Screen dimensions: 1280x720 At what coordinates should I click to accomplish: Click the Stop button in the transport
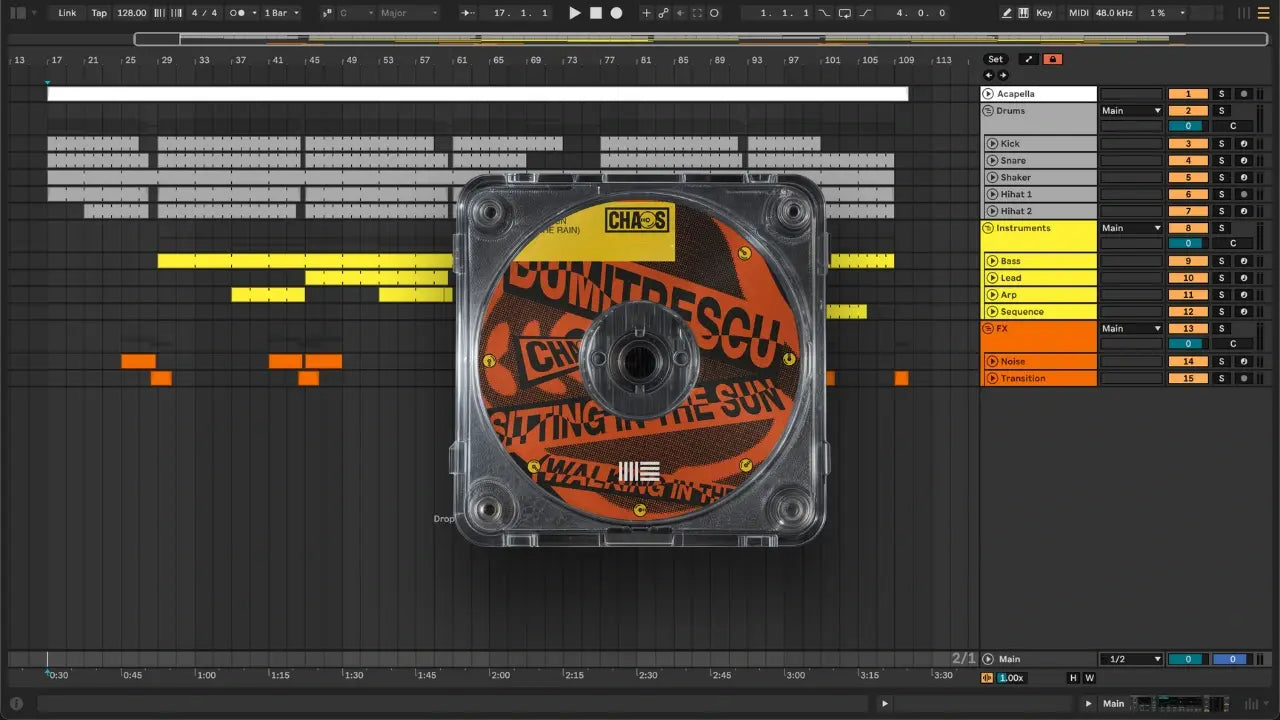[x=596, y=13]
